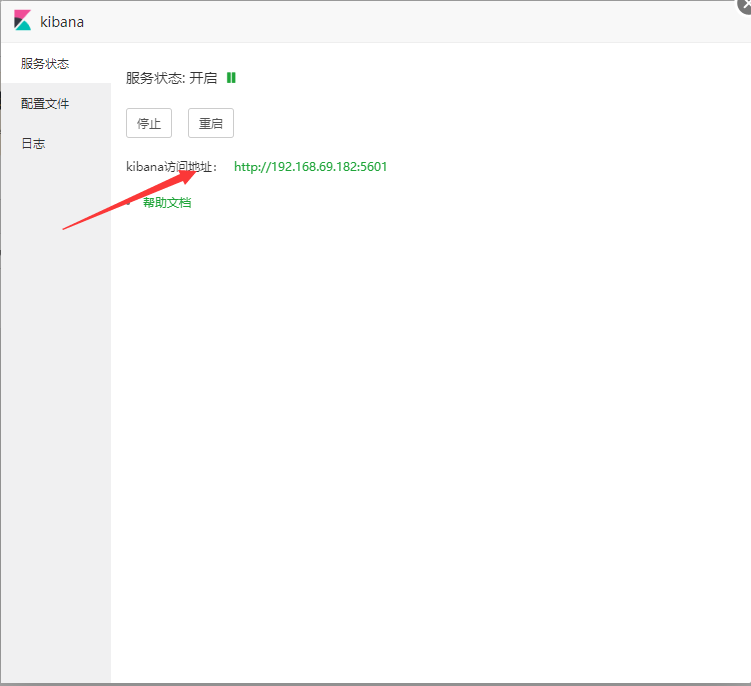Stop the service with 停止 button

point(149,123)
